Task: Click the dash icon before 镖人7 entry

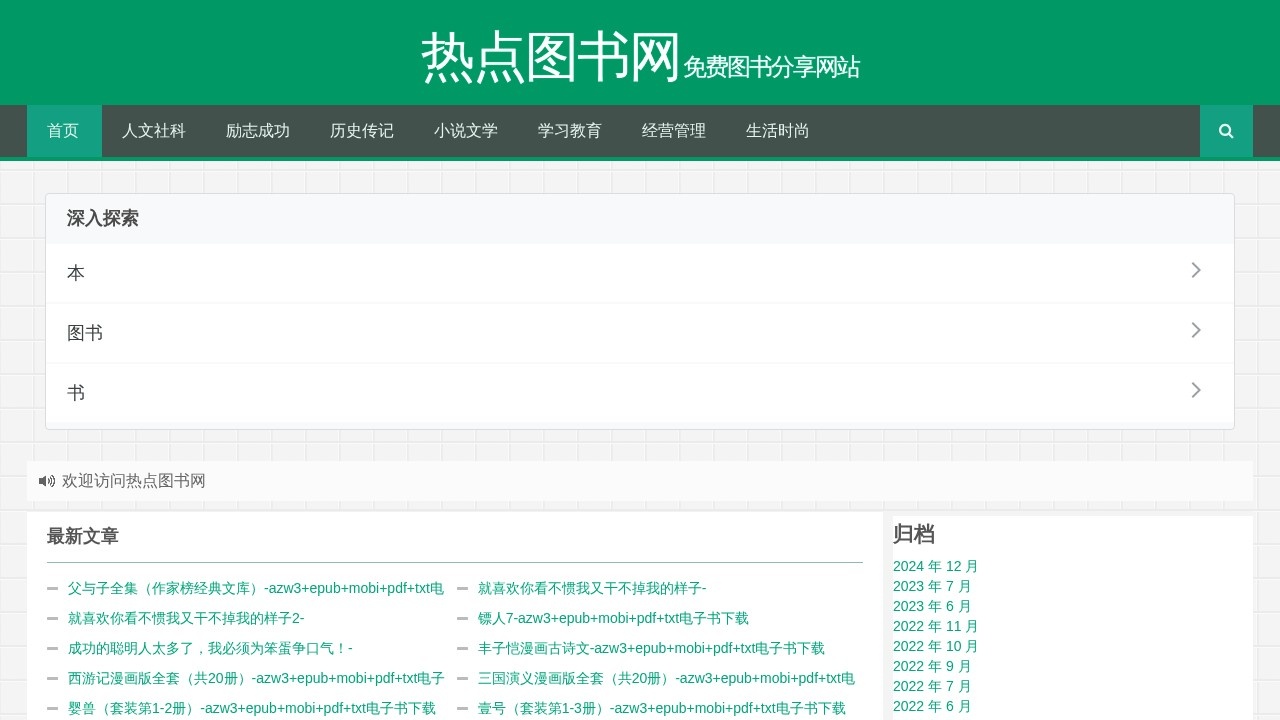Action: pos(461,618)
